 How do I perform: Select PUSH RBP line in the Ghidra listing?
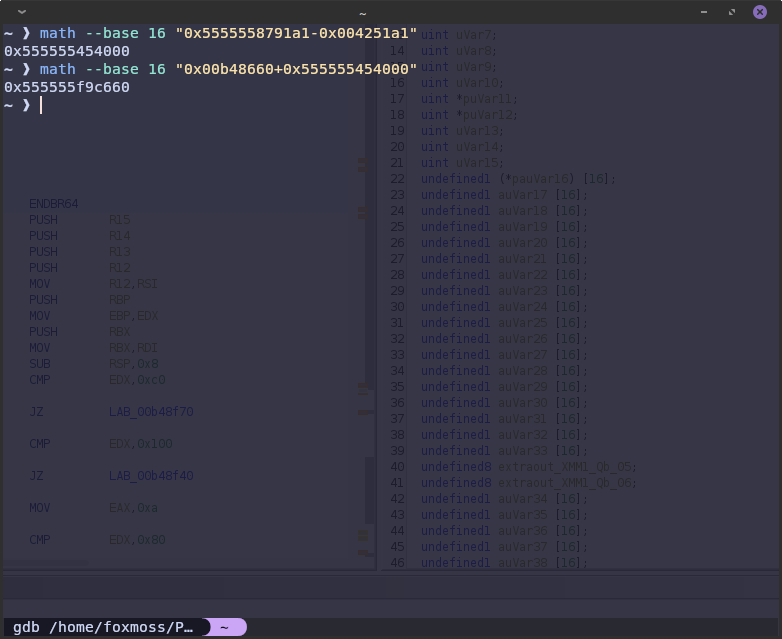click(x=79, y=299)
